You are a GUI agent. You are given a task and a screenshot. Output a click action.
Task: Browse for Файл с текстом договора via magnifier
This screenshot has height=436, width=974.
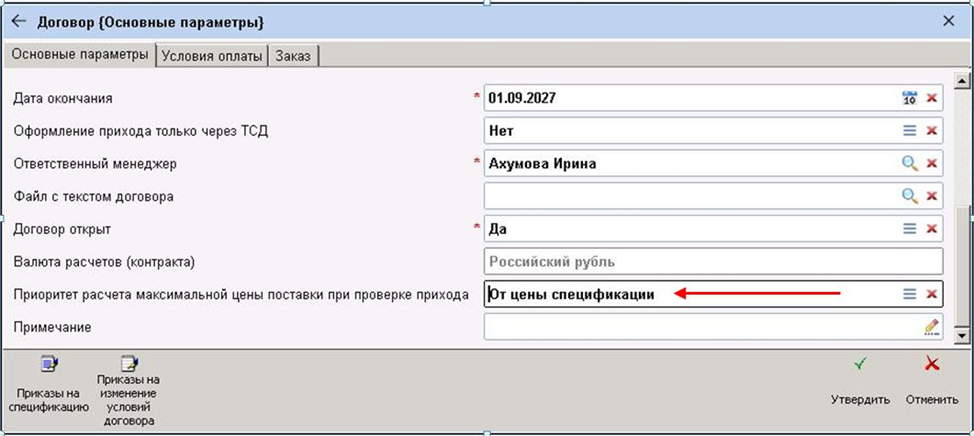coord(909,196)
